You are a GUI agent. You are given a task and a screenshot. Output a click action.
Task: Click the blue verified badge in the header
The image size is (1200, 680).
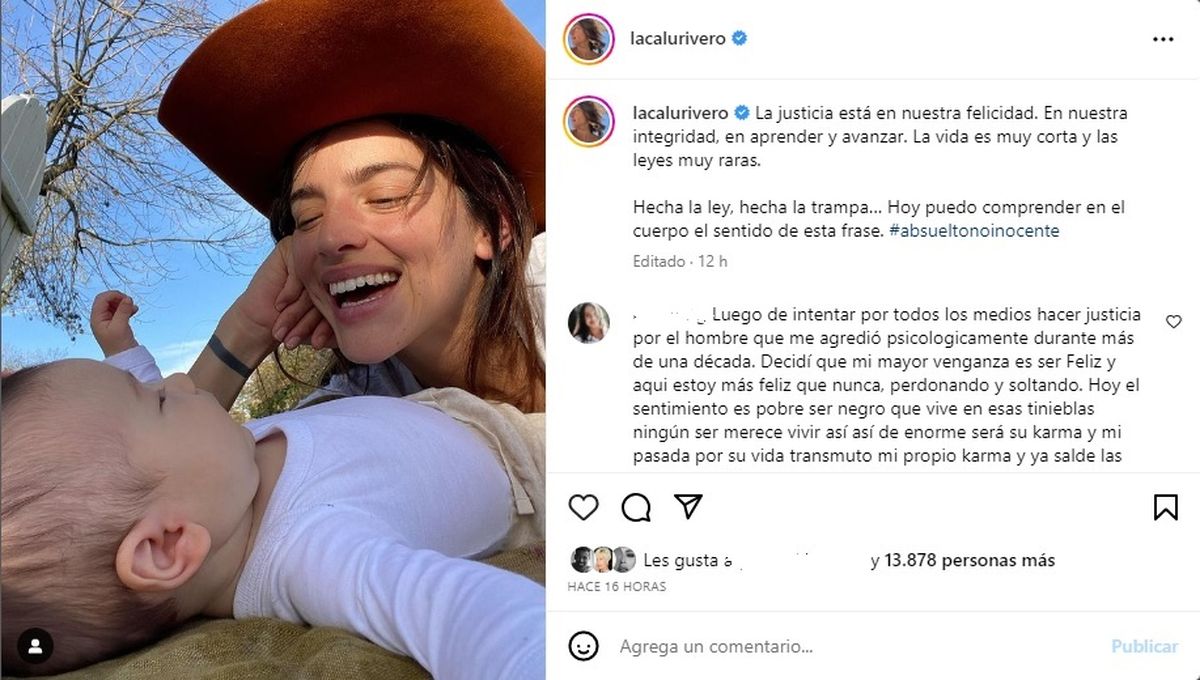click(740, 39)
